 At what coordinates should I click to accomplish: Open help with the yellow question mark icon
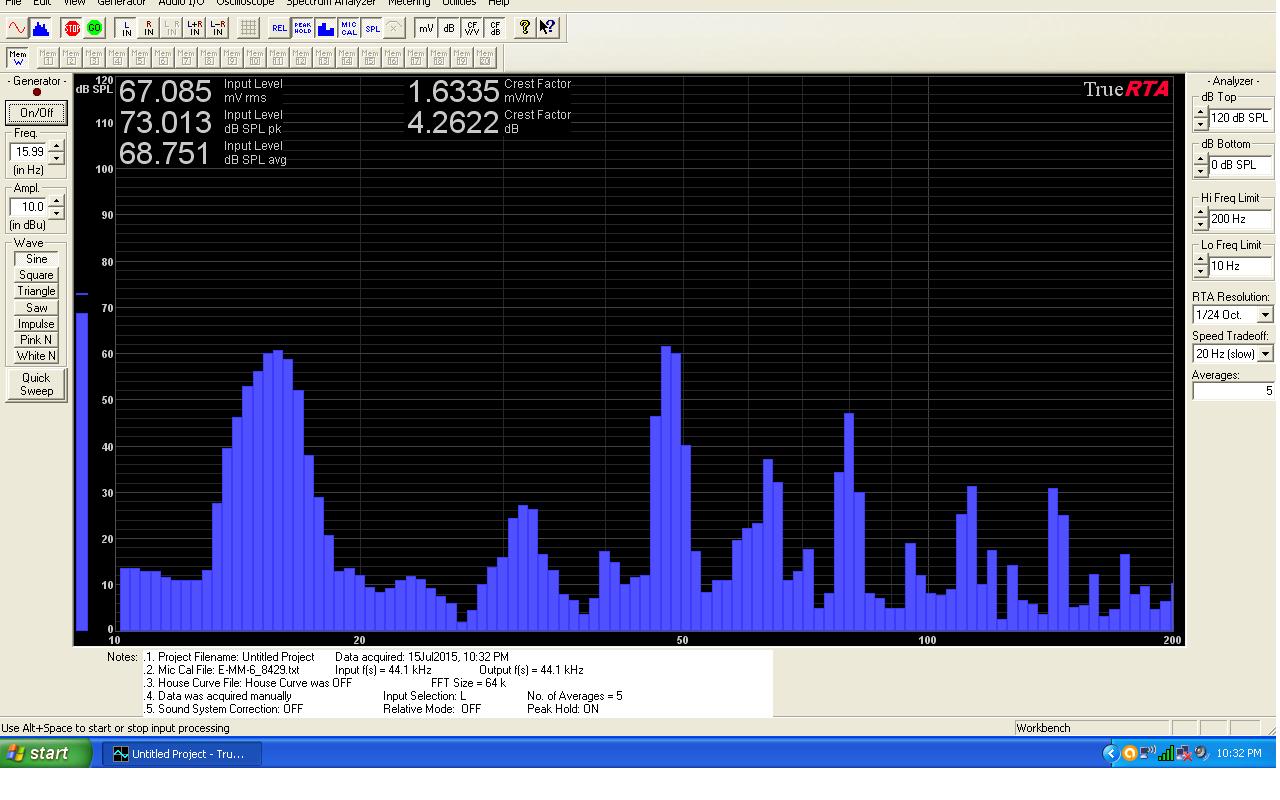525,28
